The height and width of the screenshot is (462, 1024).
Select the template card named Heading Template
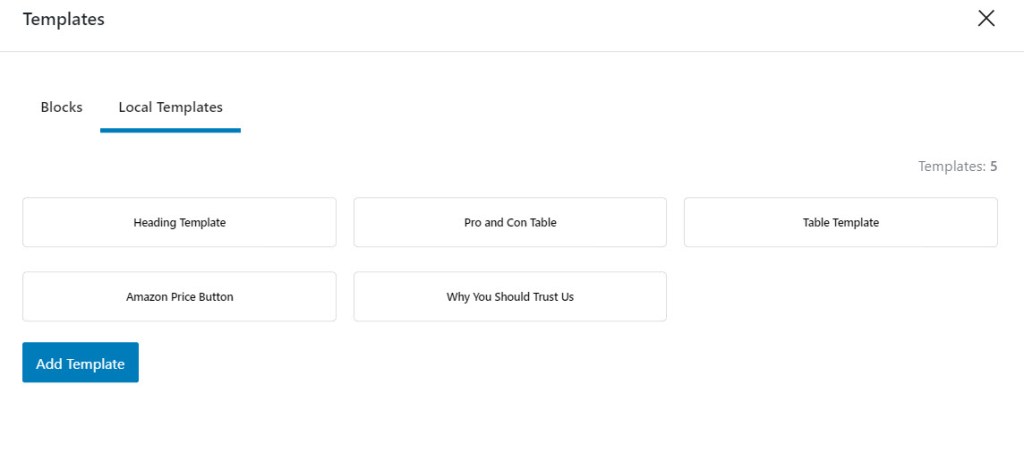tap(180, 222)
